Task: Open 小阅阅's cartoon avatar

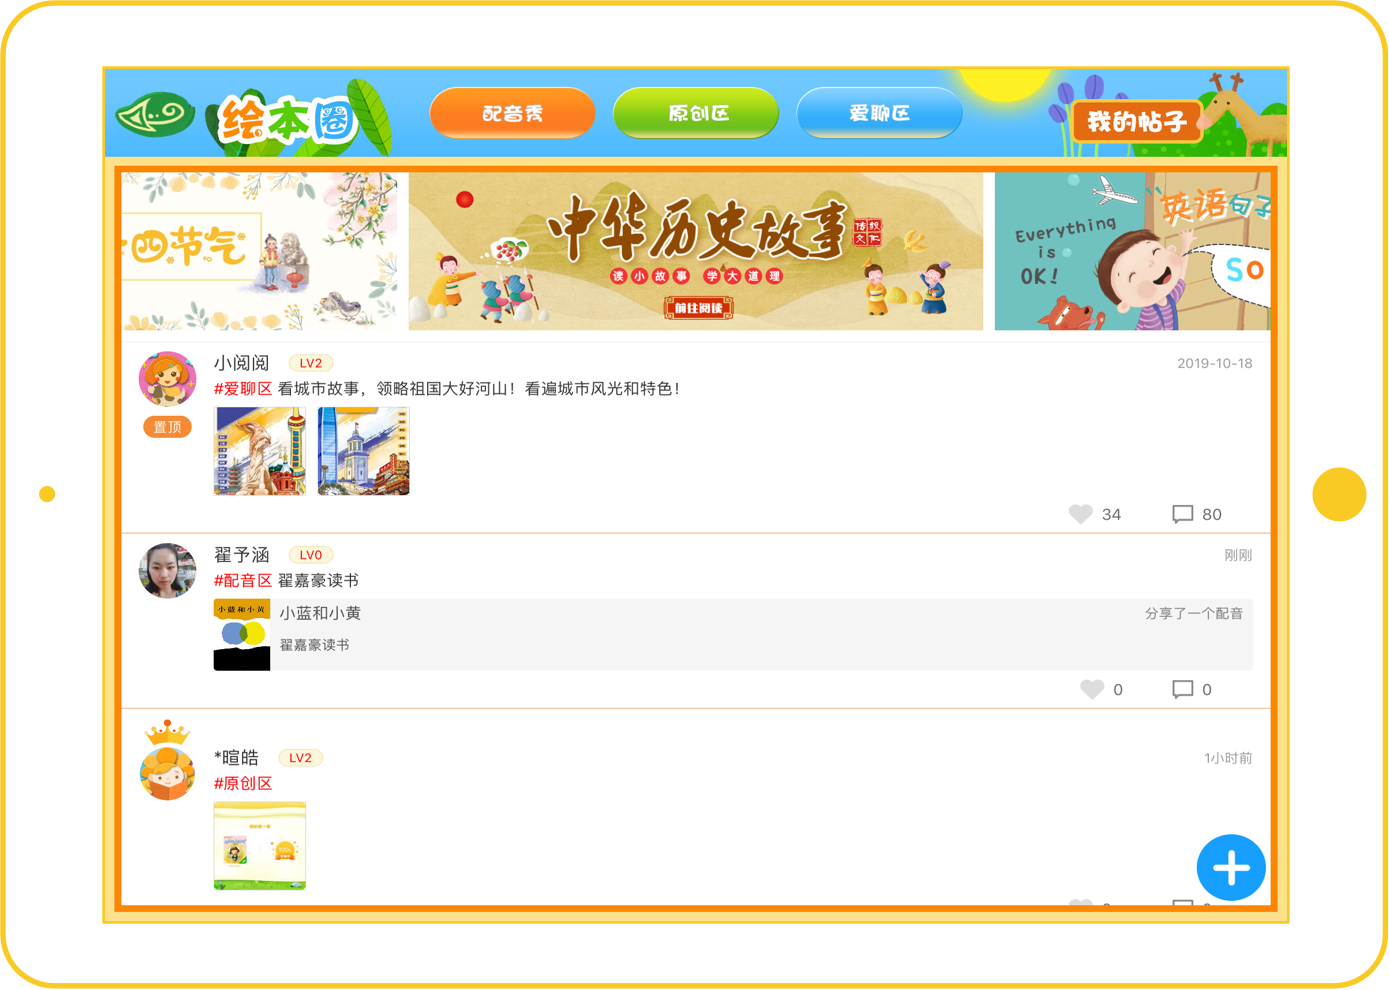Action: pyautogui.click(x=167, y=379)
